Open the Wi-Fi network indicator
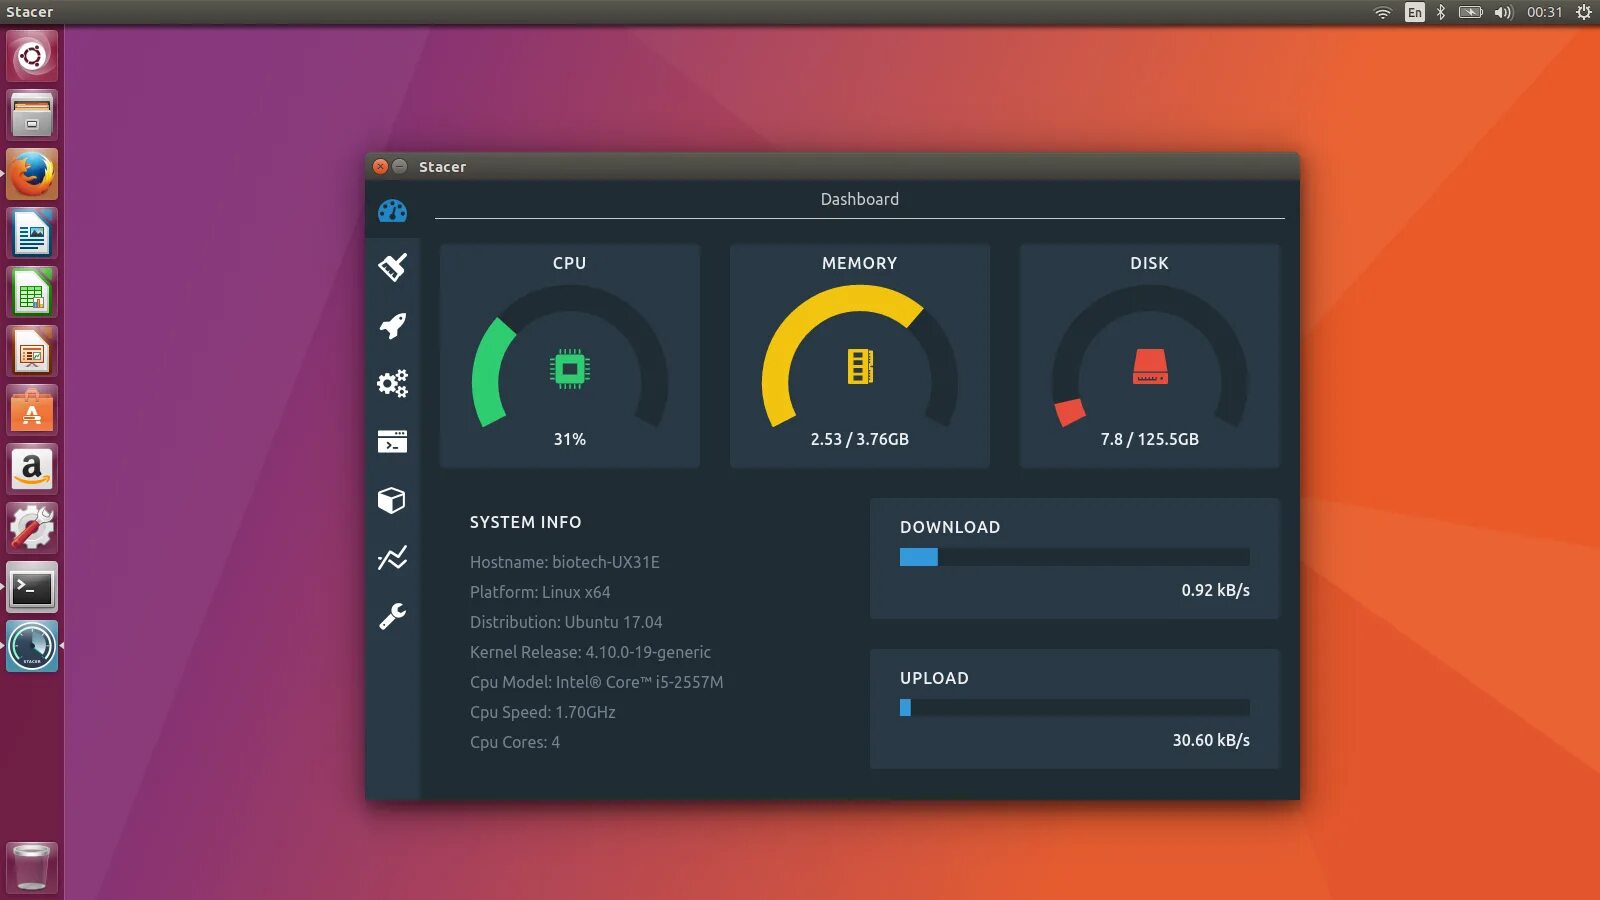The height and width of the screenshot is (900, 1600). (1383, 12)
